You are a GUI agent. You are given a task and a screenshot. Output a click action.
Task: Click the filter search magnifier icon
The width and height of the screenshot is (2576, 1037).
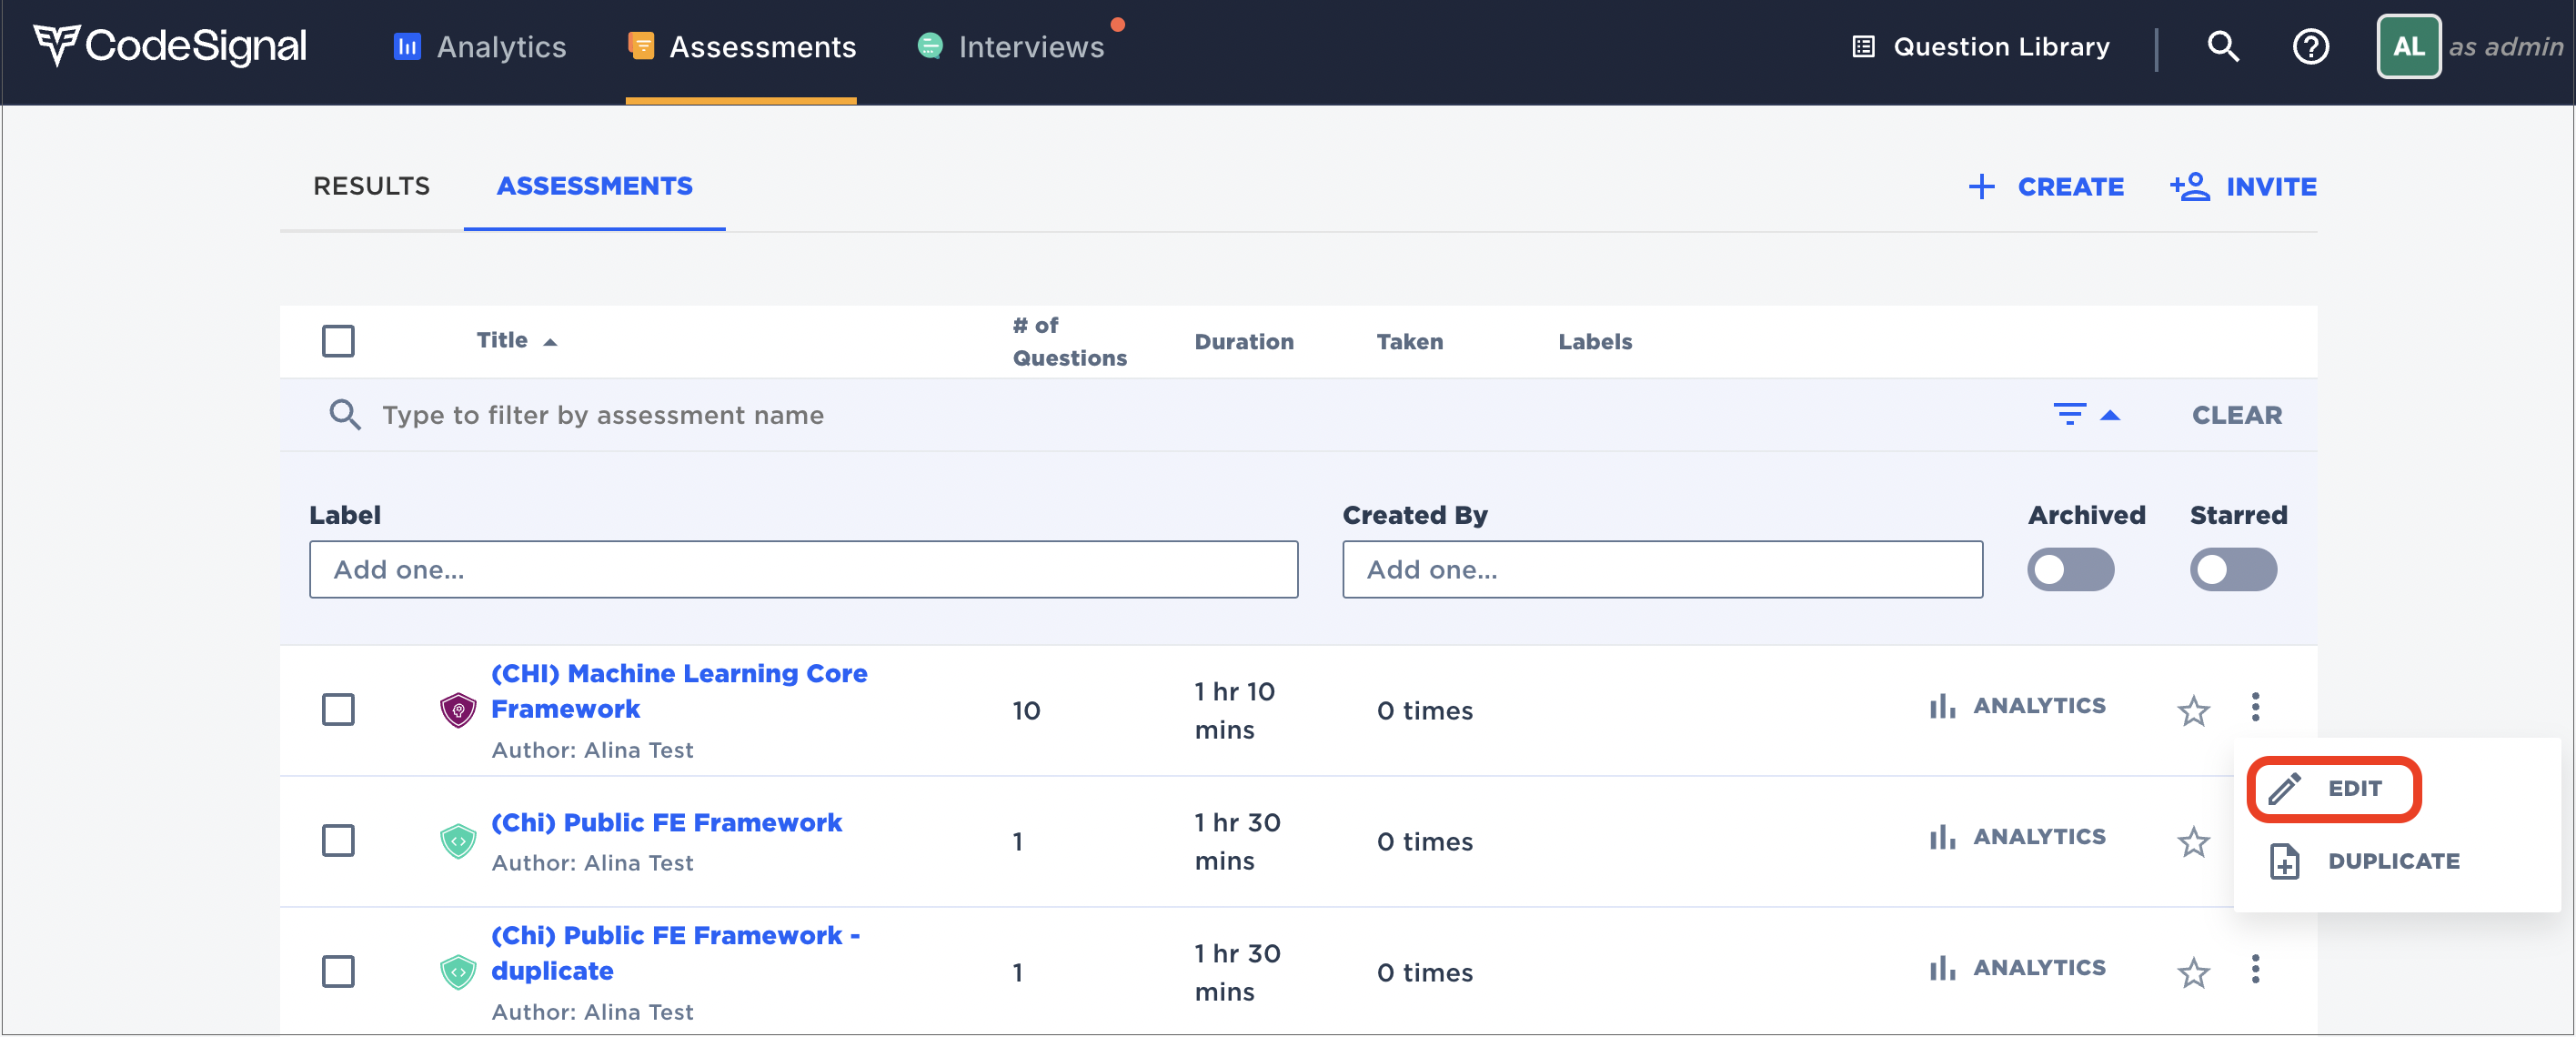point(345,414)
